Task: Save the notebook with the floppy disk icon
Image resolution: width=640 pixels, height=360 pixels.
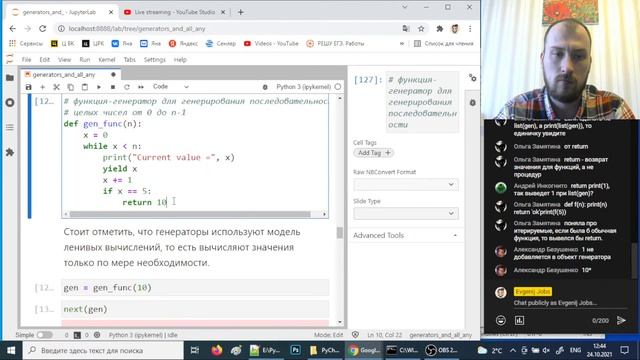Action: (28, 87)
